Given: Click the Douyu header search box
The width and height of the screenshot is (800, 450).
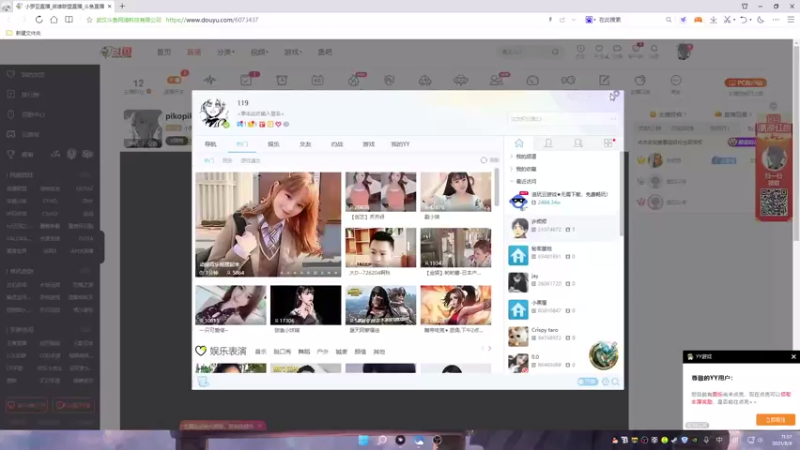Looking at the screenshot, I should point(529,52).
